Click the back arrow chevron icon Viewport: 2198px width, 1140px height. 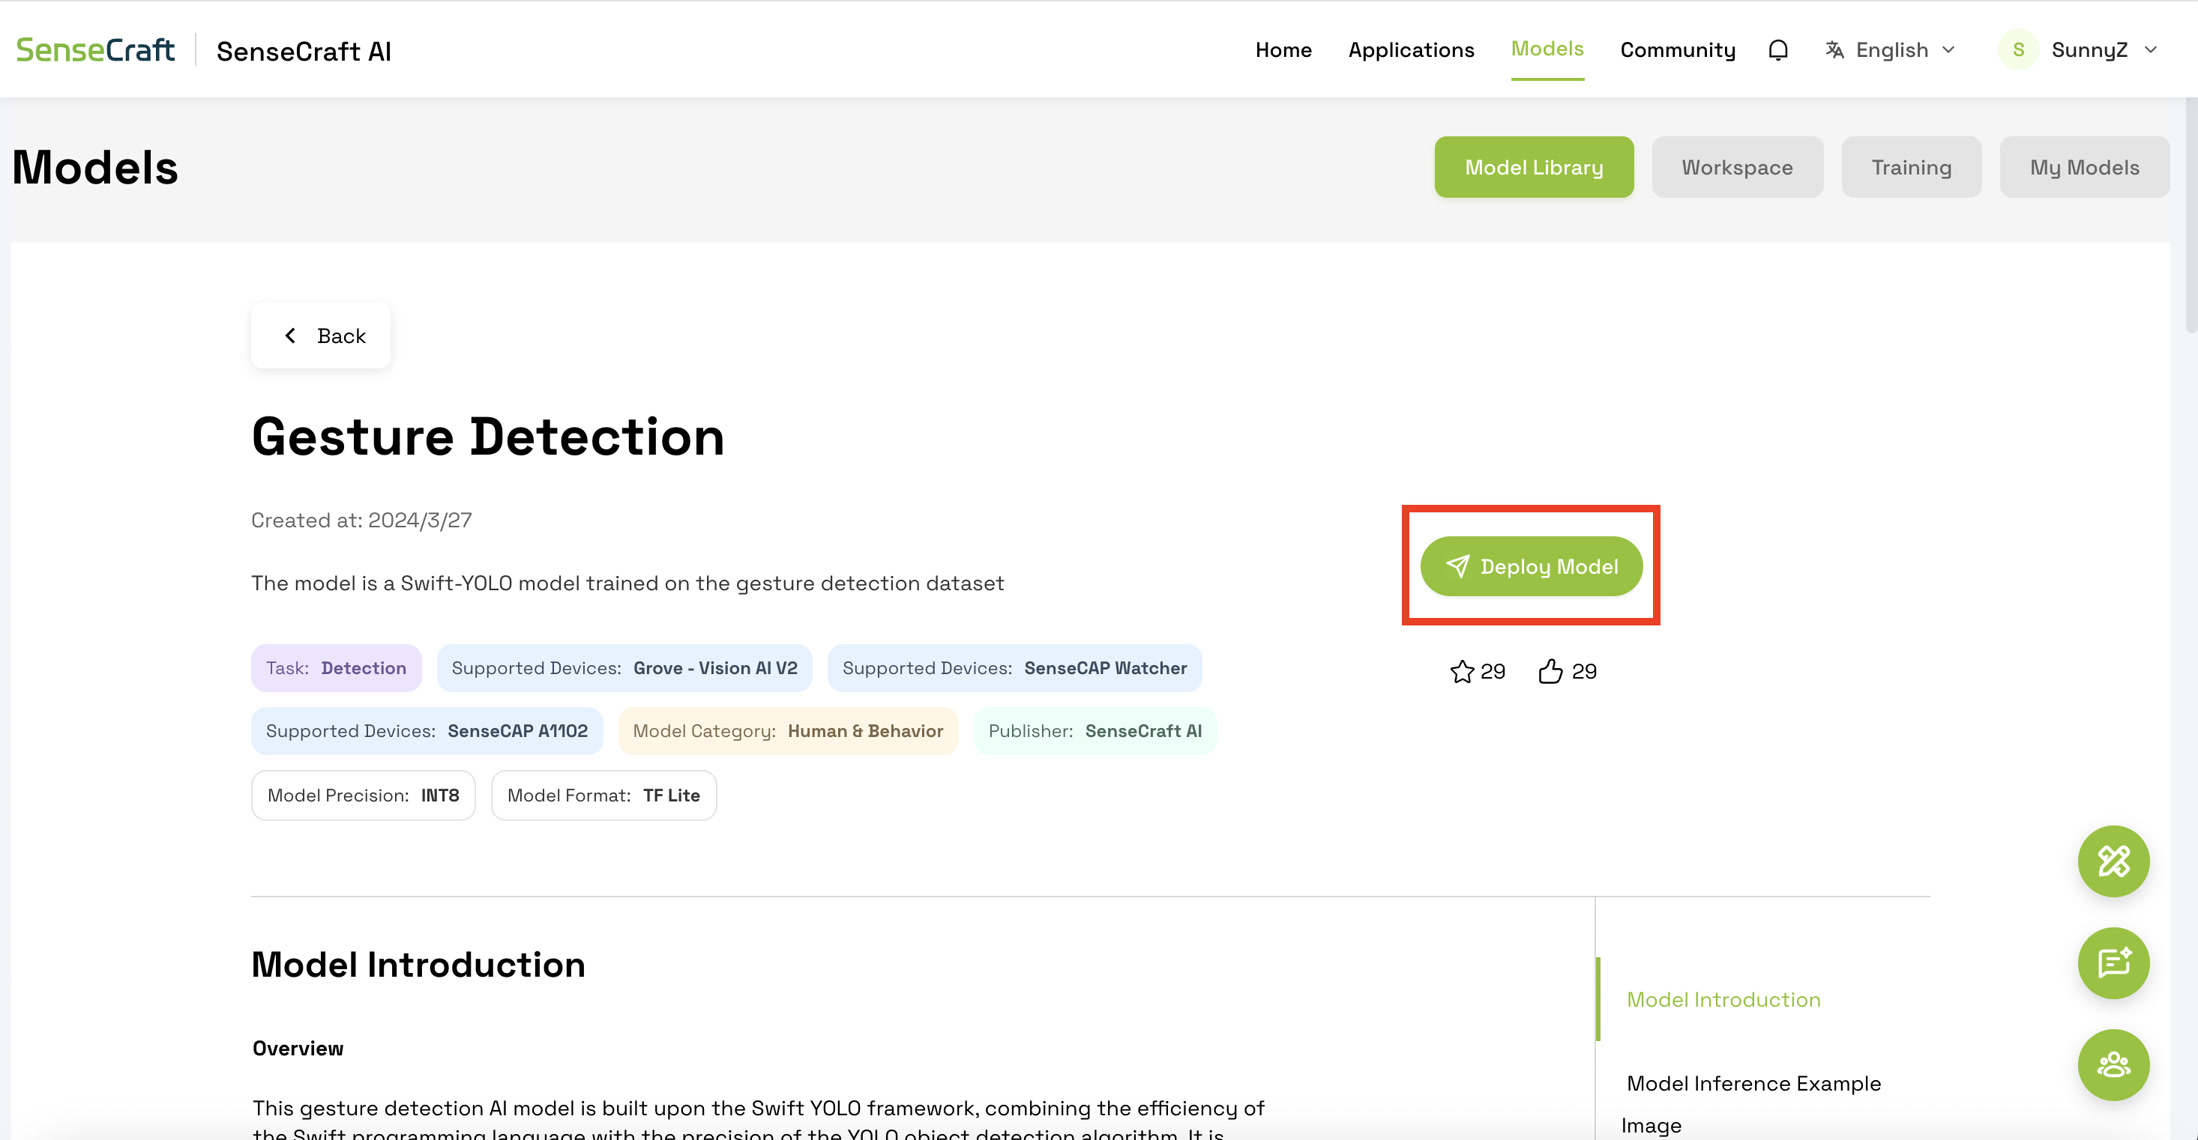point(290,336)
